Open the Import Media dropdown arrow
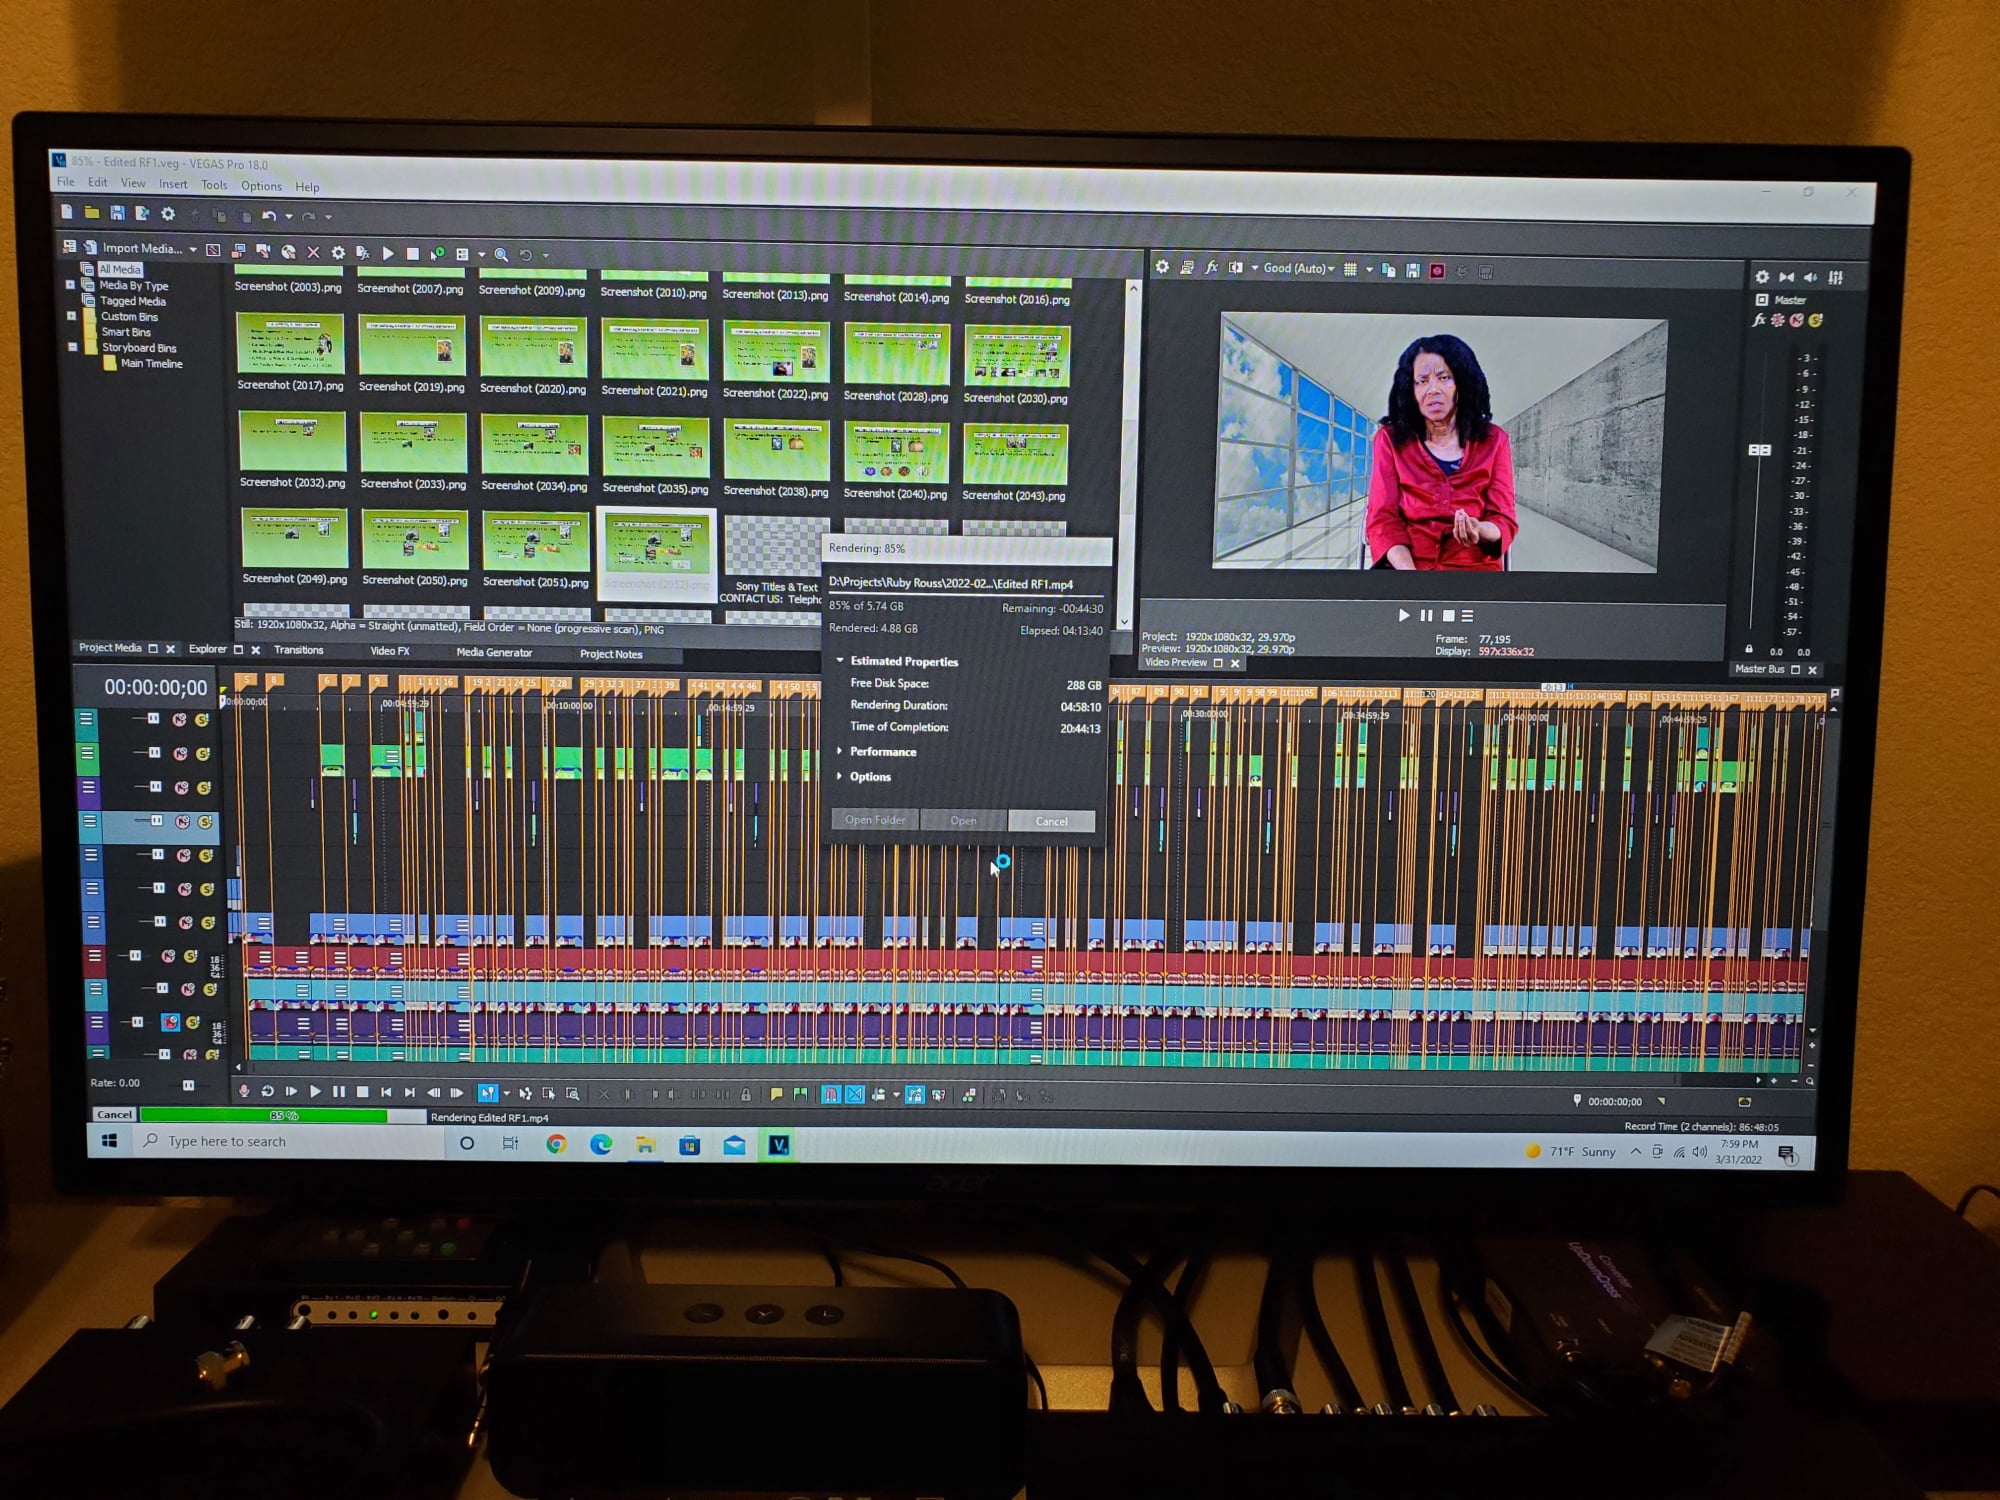Screen dimensions: 2000x1500 [x=193, y=249]
